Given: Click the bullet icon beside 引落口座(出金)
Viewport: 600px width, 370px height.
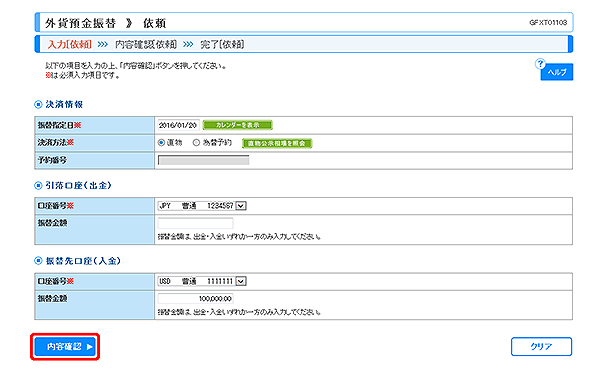Looking at the screenshot, I should pos(38,186).
